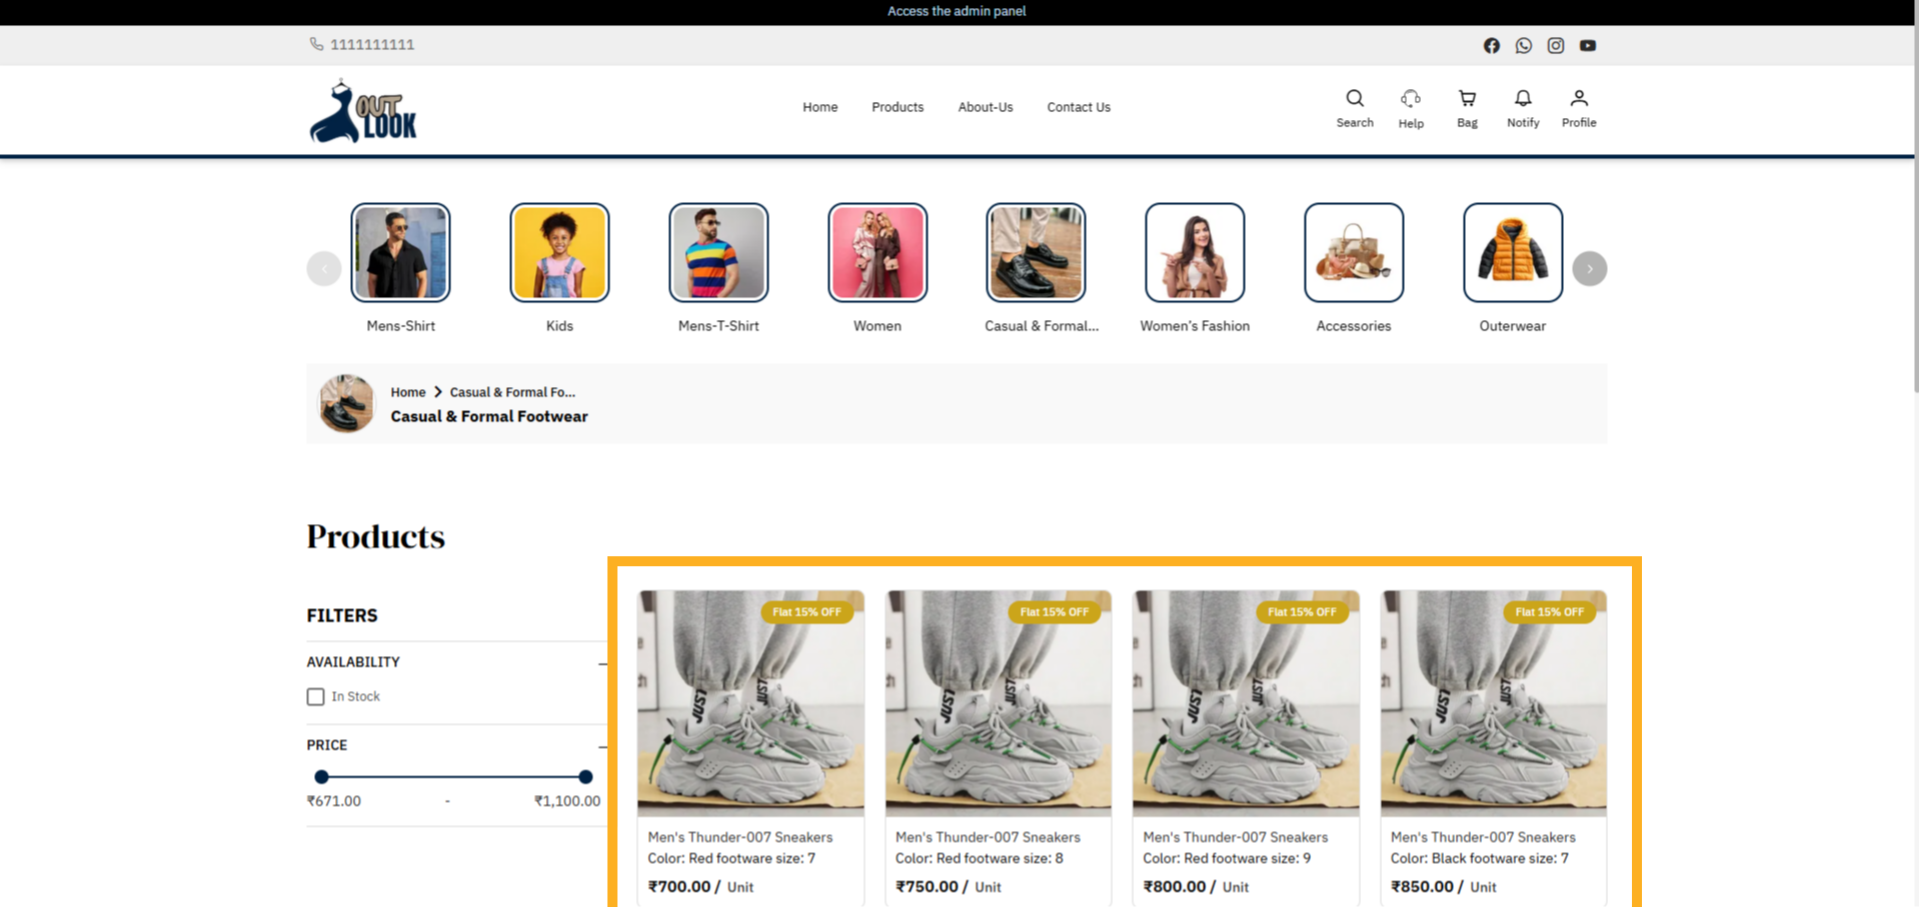The width and height of the screenshot is (1920, 907).
Task: Open the YouTube channel icon
Action: [1587, 45]
